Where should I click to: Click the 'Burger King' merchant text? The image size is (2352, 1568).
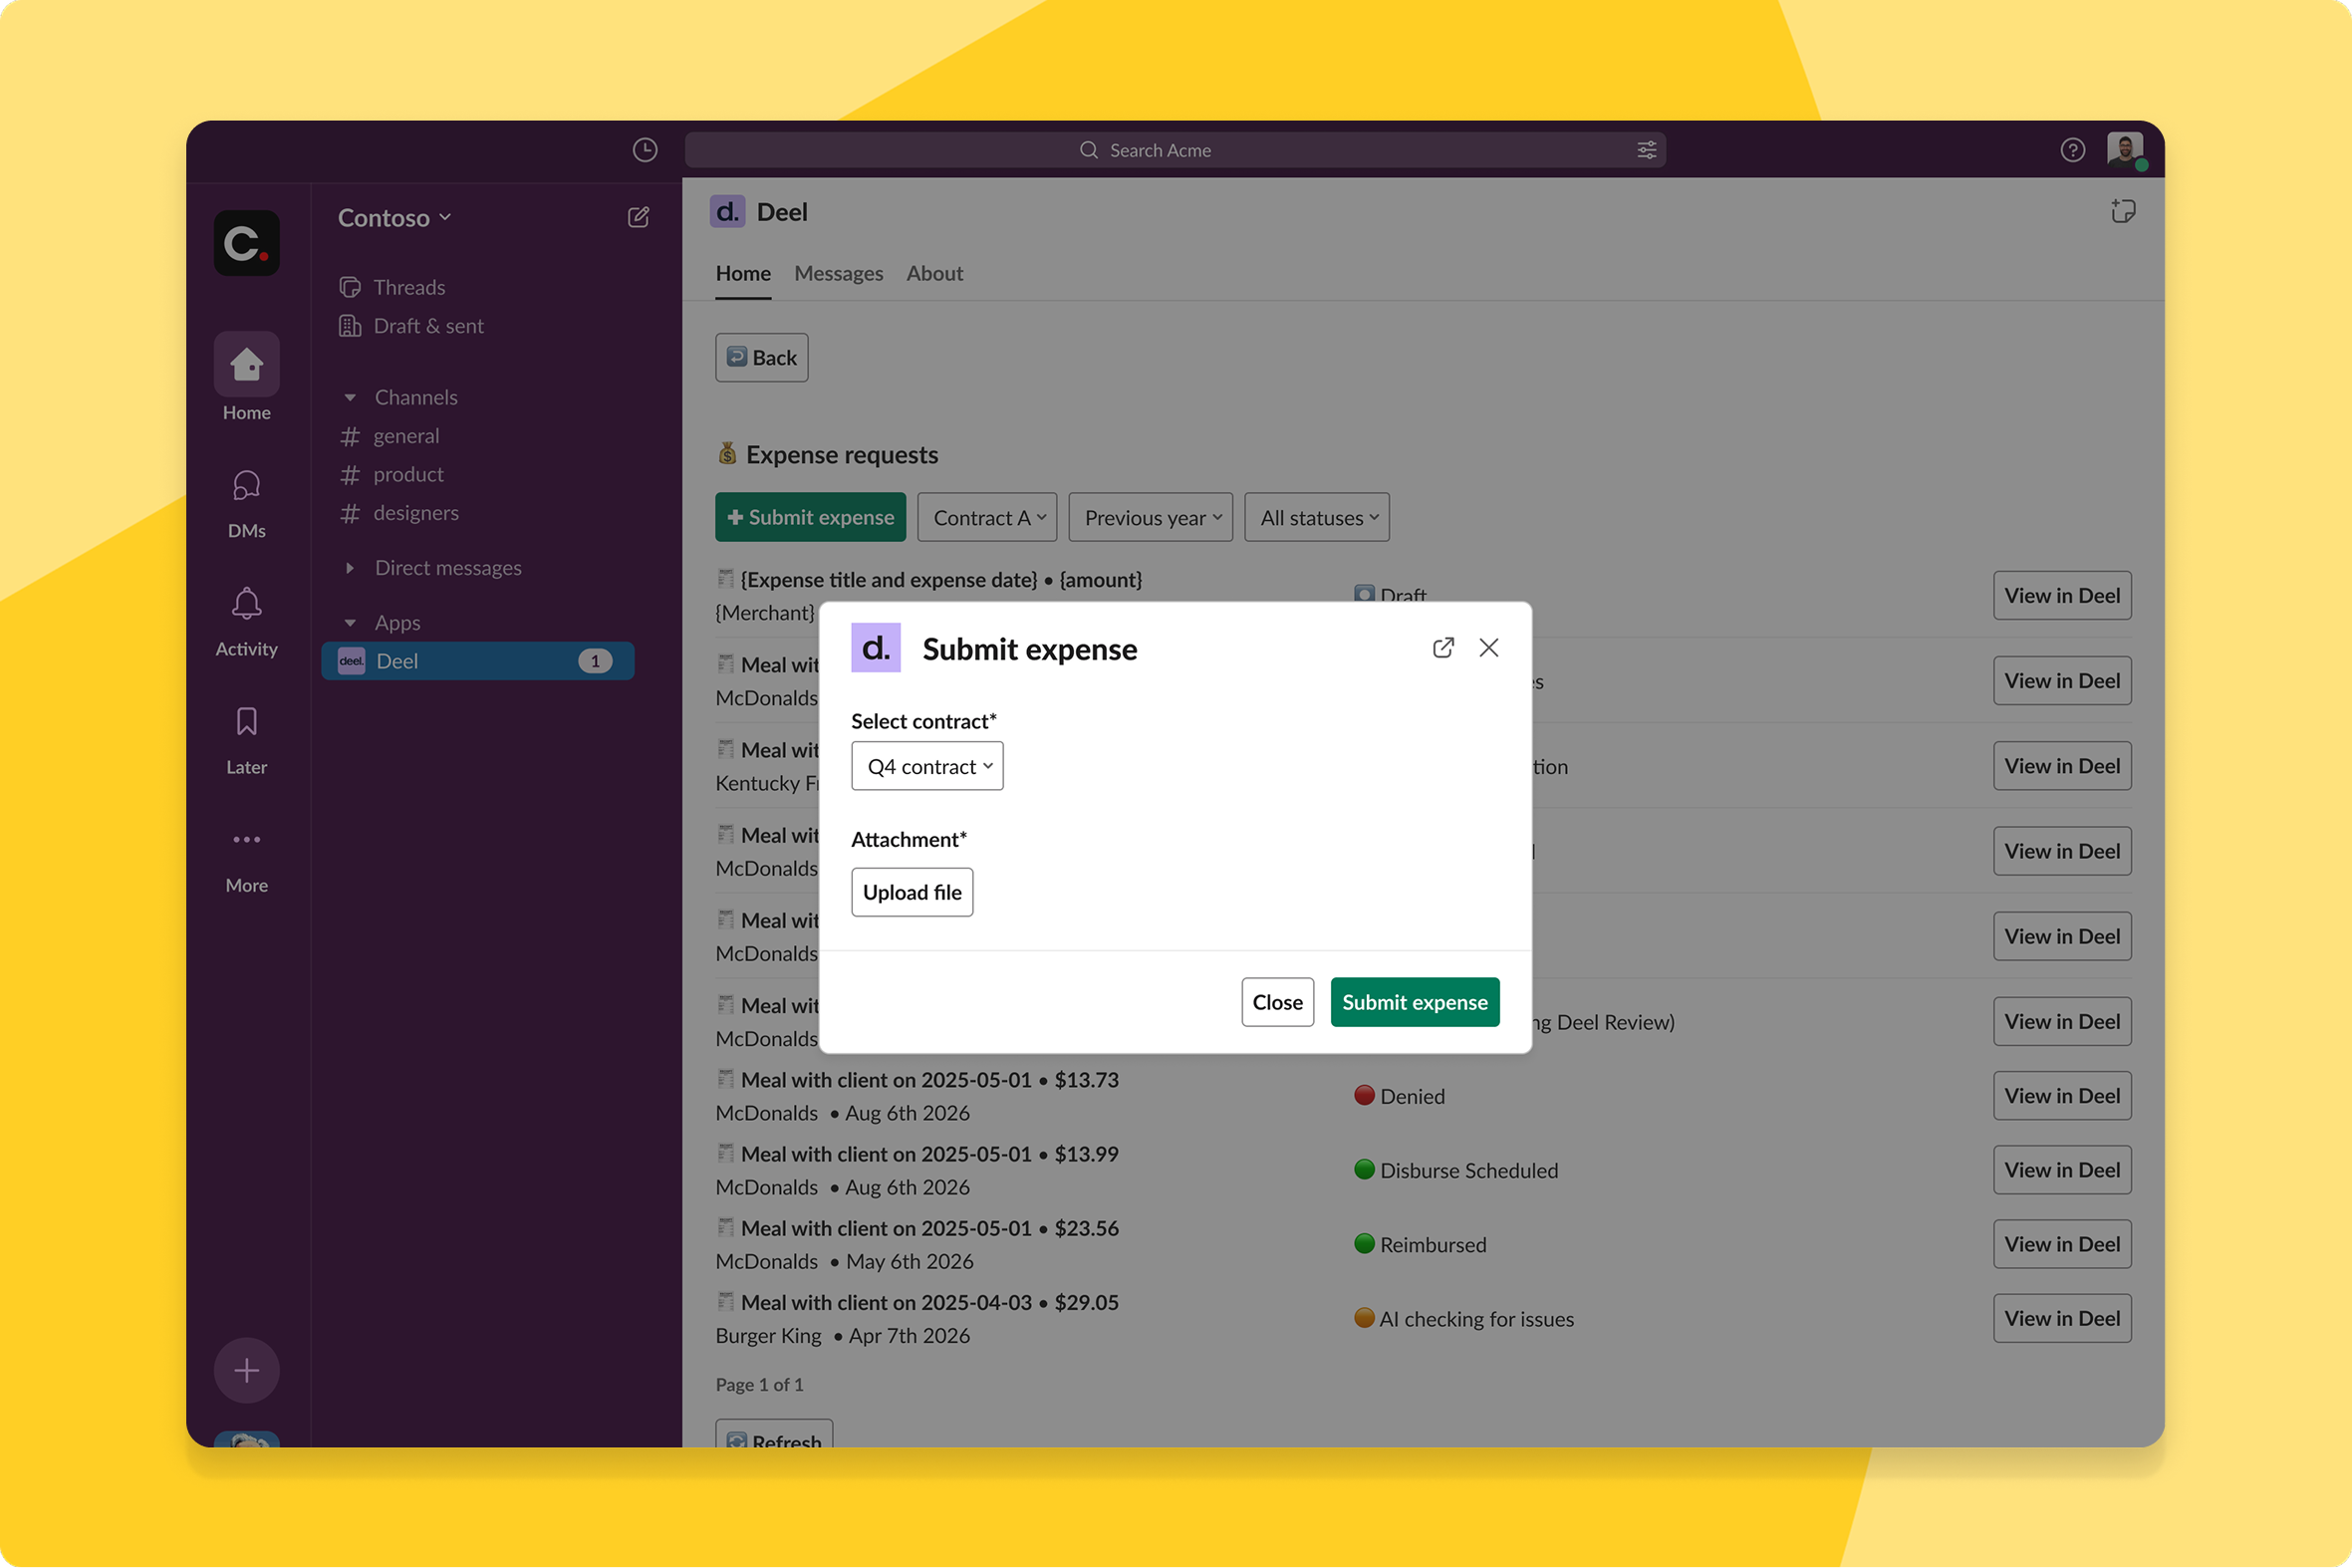tap(768, 1336)
